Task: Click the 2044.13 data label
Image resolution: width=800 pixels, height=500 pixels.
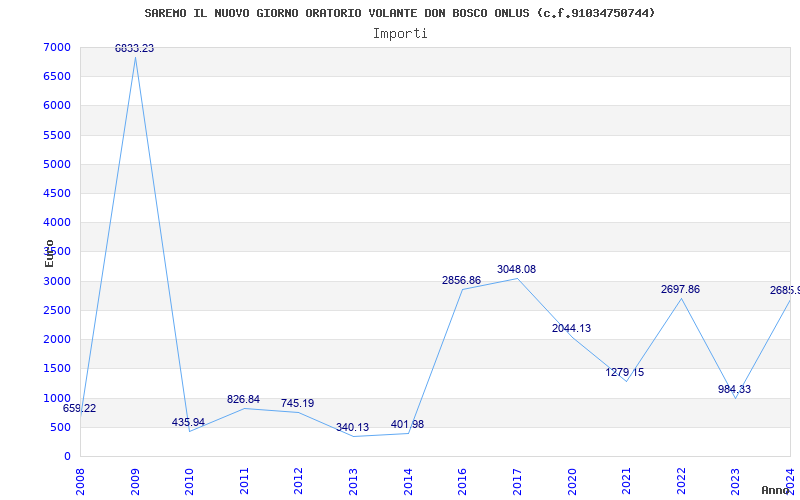Action: tap(571, 329)
